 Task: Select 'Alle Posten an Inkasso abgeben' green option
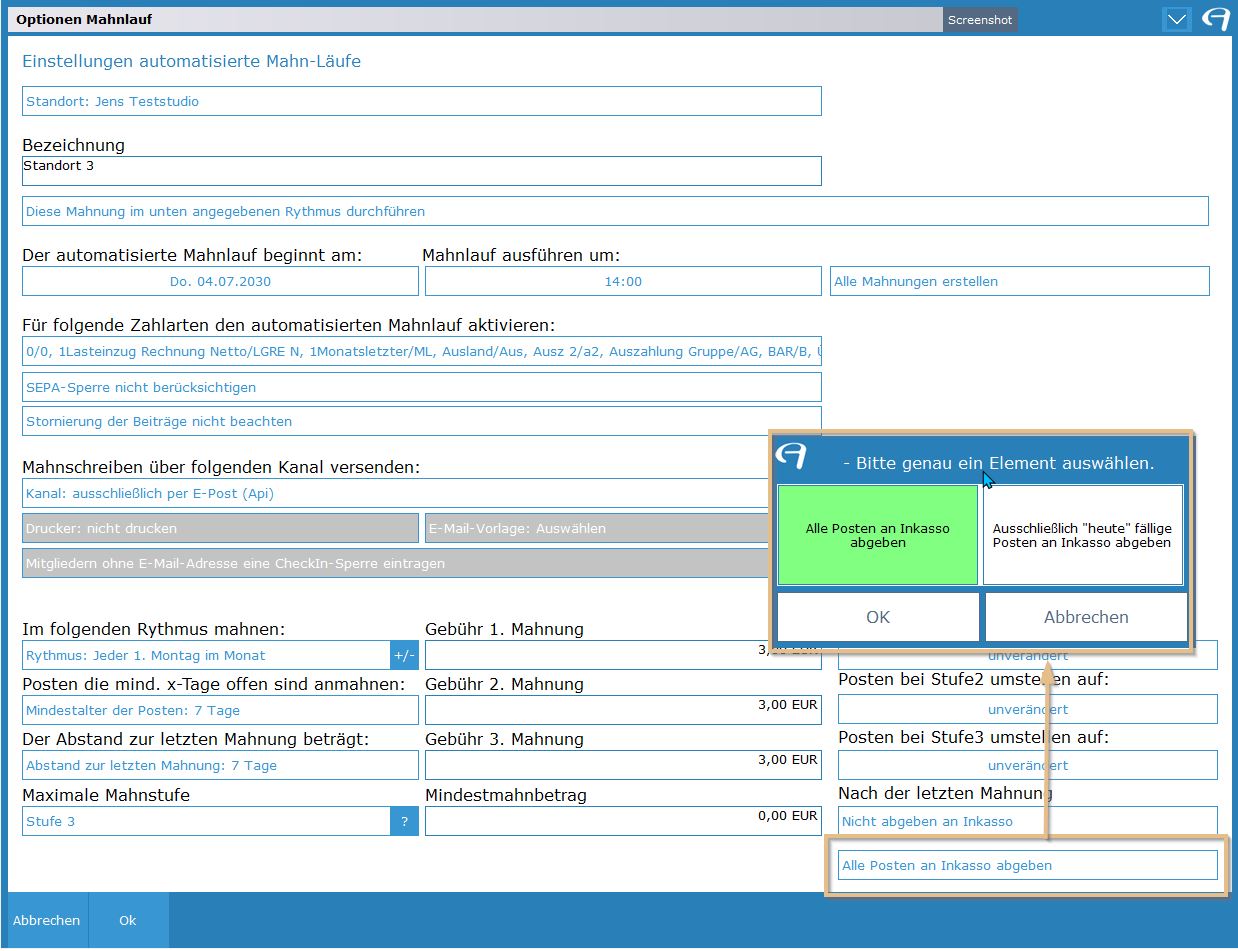(877, 535)
